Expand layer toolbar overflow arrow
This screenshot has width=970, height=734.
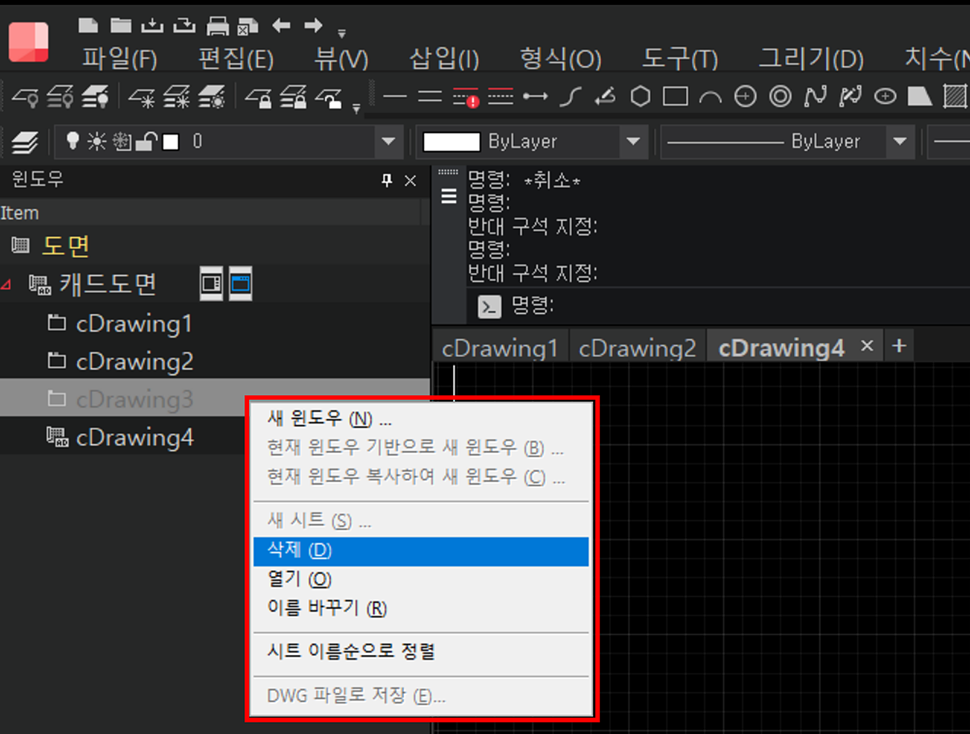[x=356, y=108]
